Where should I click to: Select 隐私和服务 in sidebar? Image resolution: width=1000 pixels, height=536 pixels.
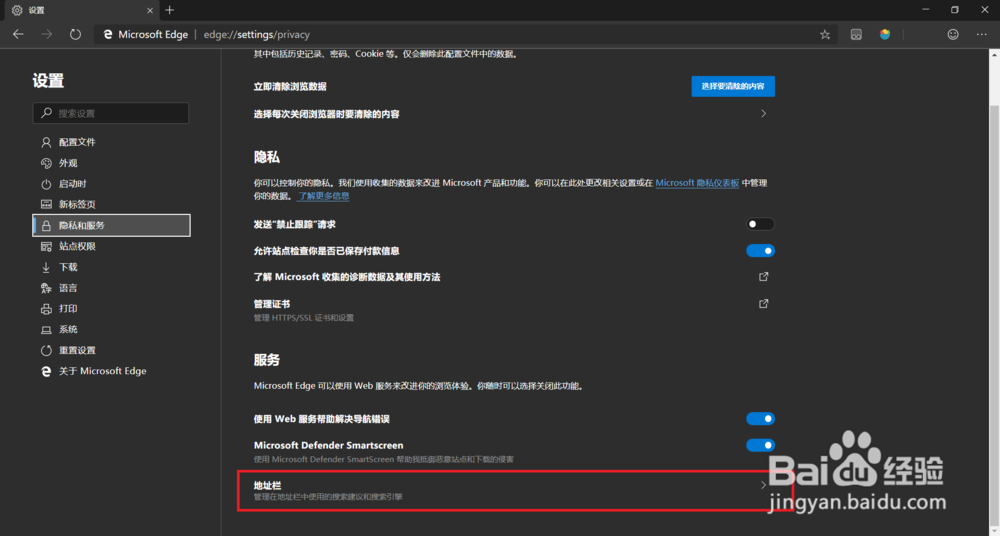(x=111, y=225)
